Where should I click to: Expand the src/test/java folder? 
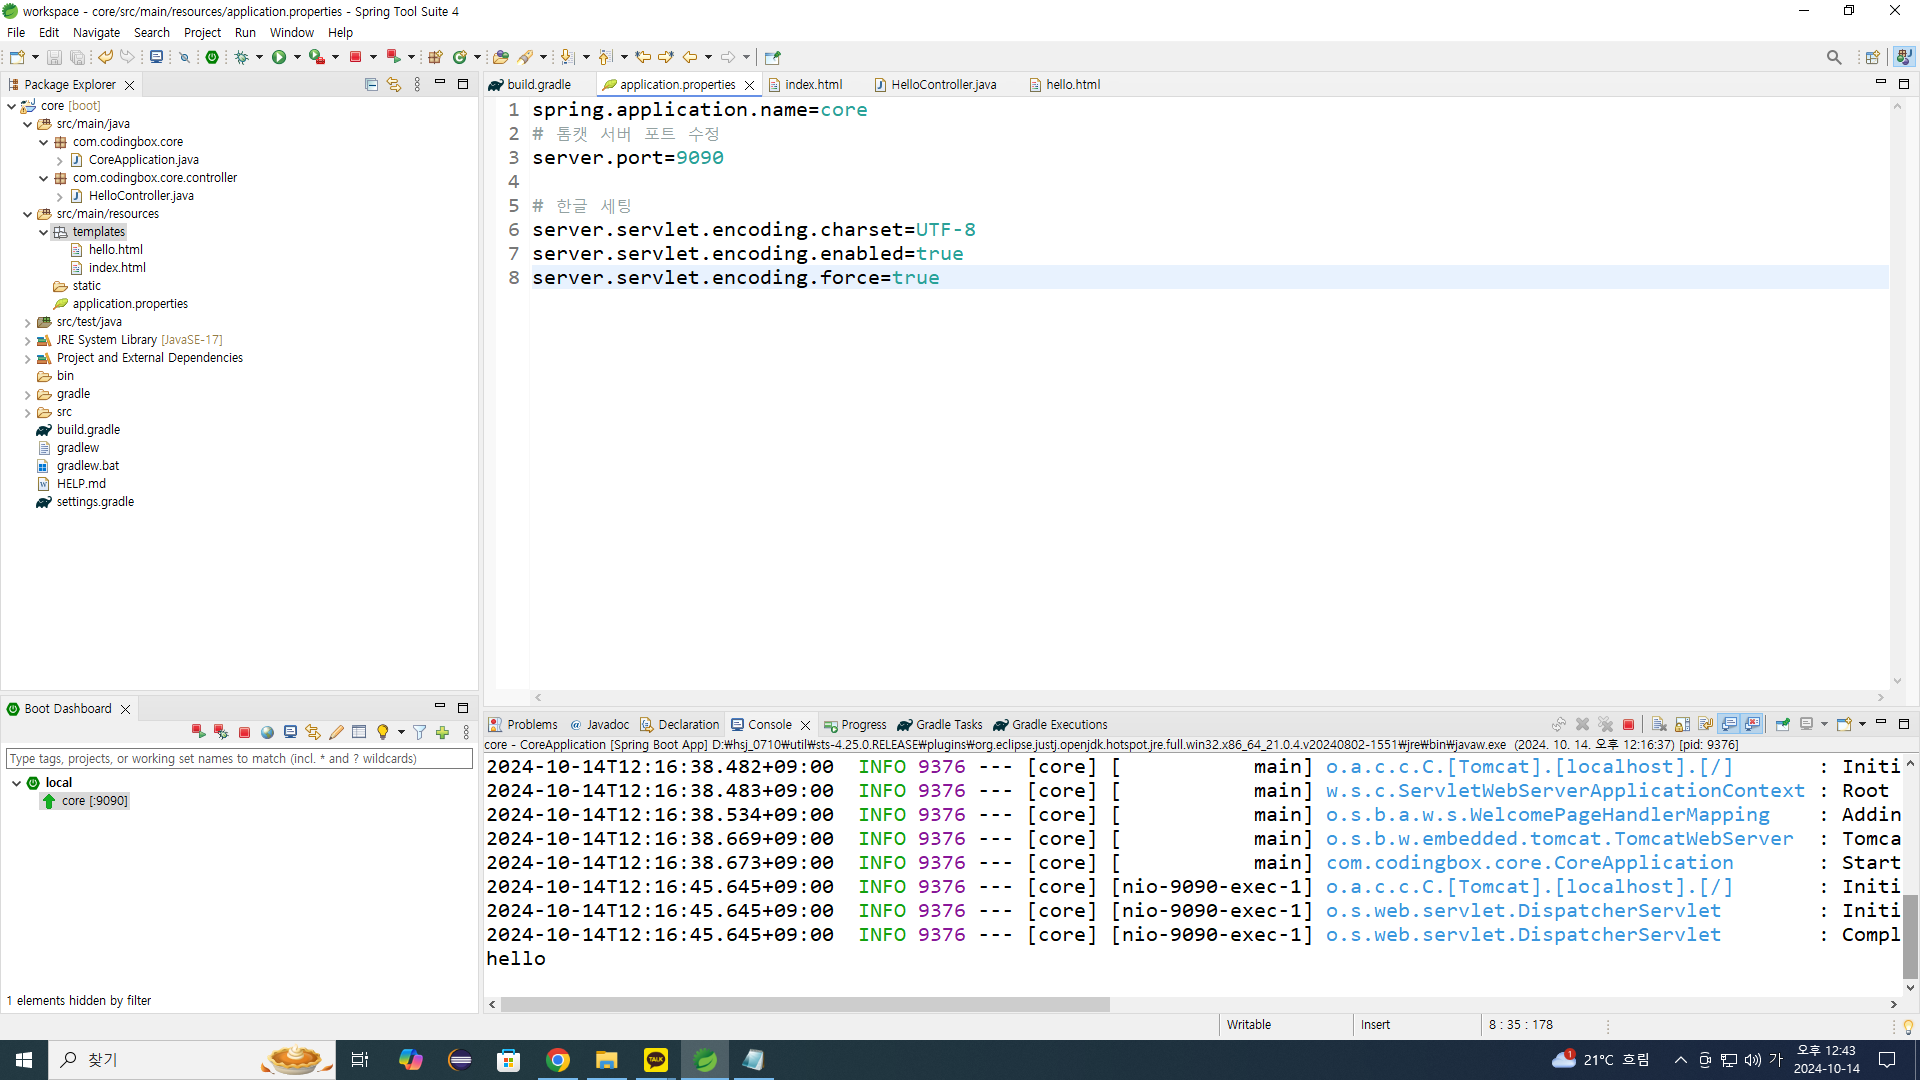[x=28, y=322]
